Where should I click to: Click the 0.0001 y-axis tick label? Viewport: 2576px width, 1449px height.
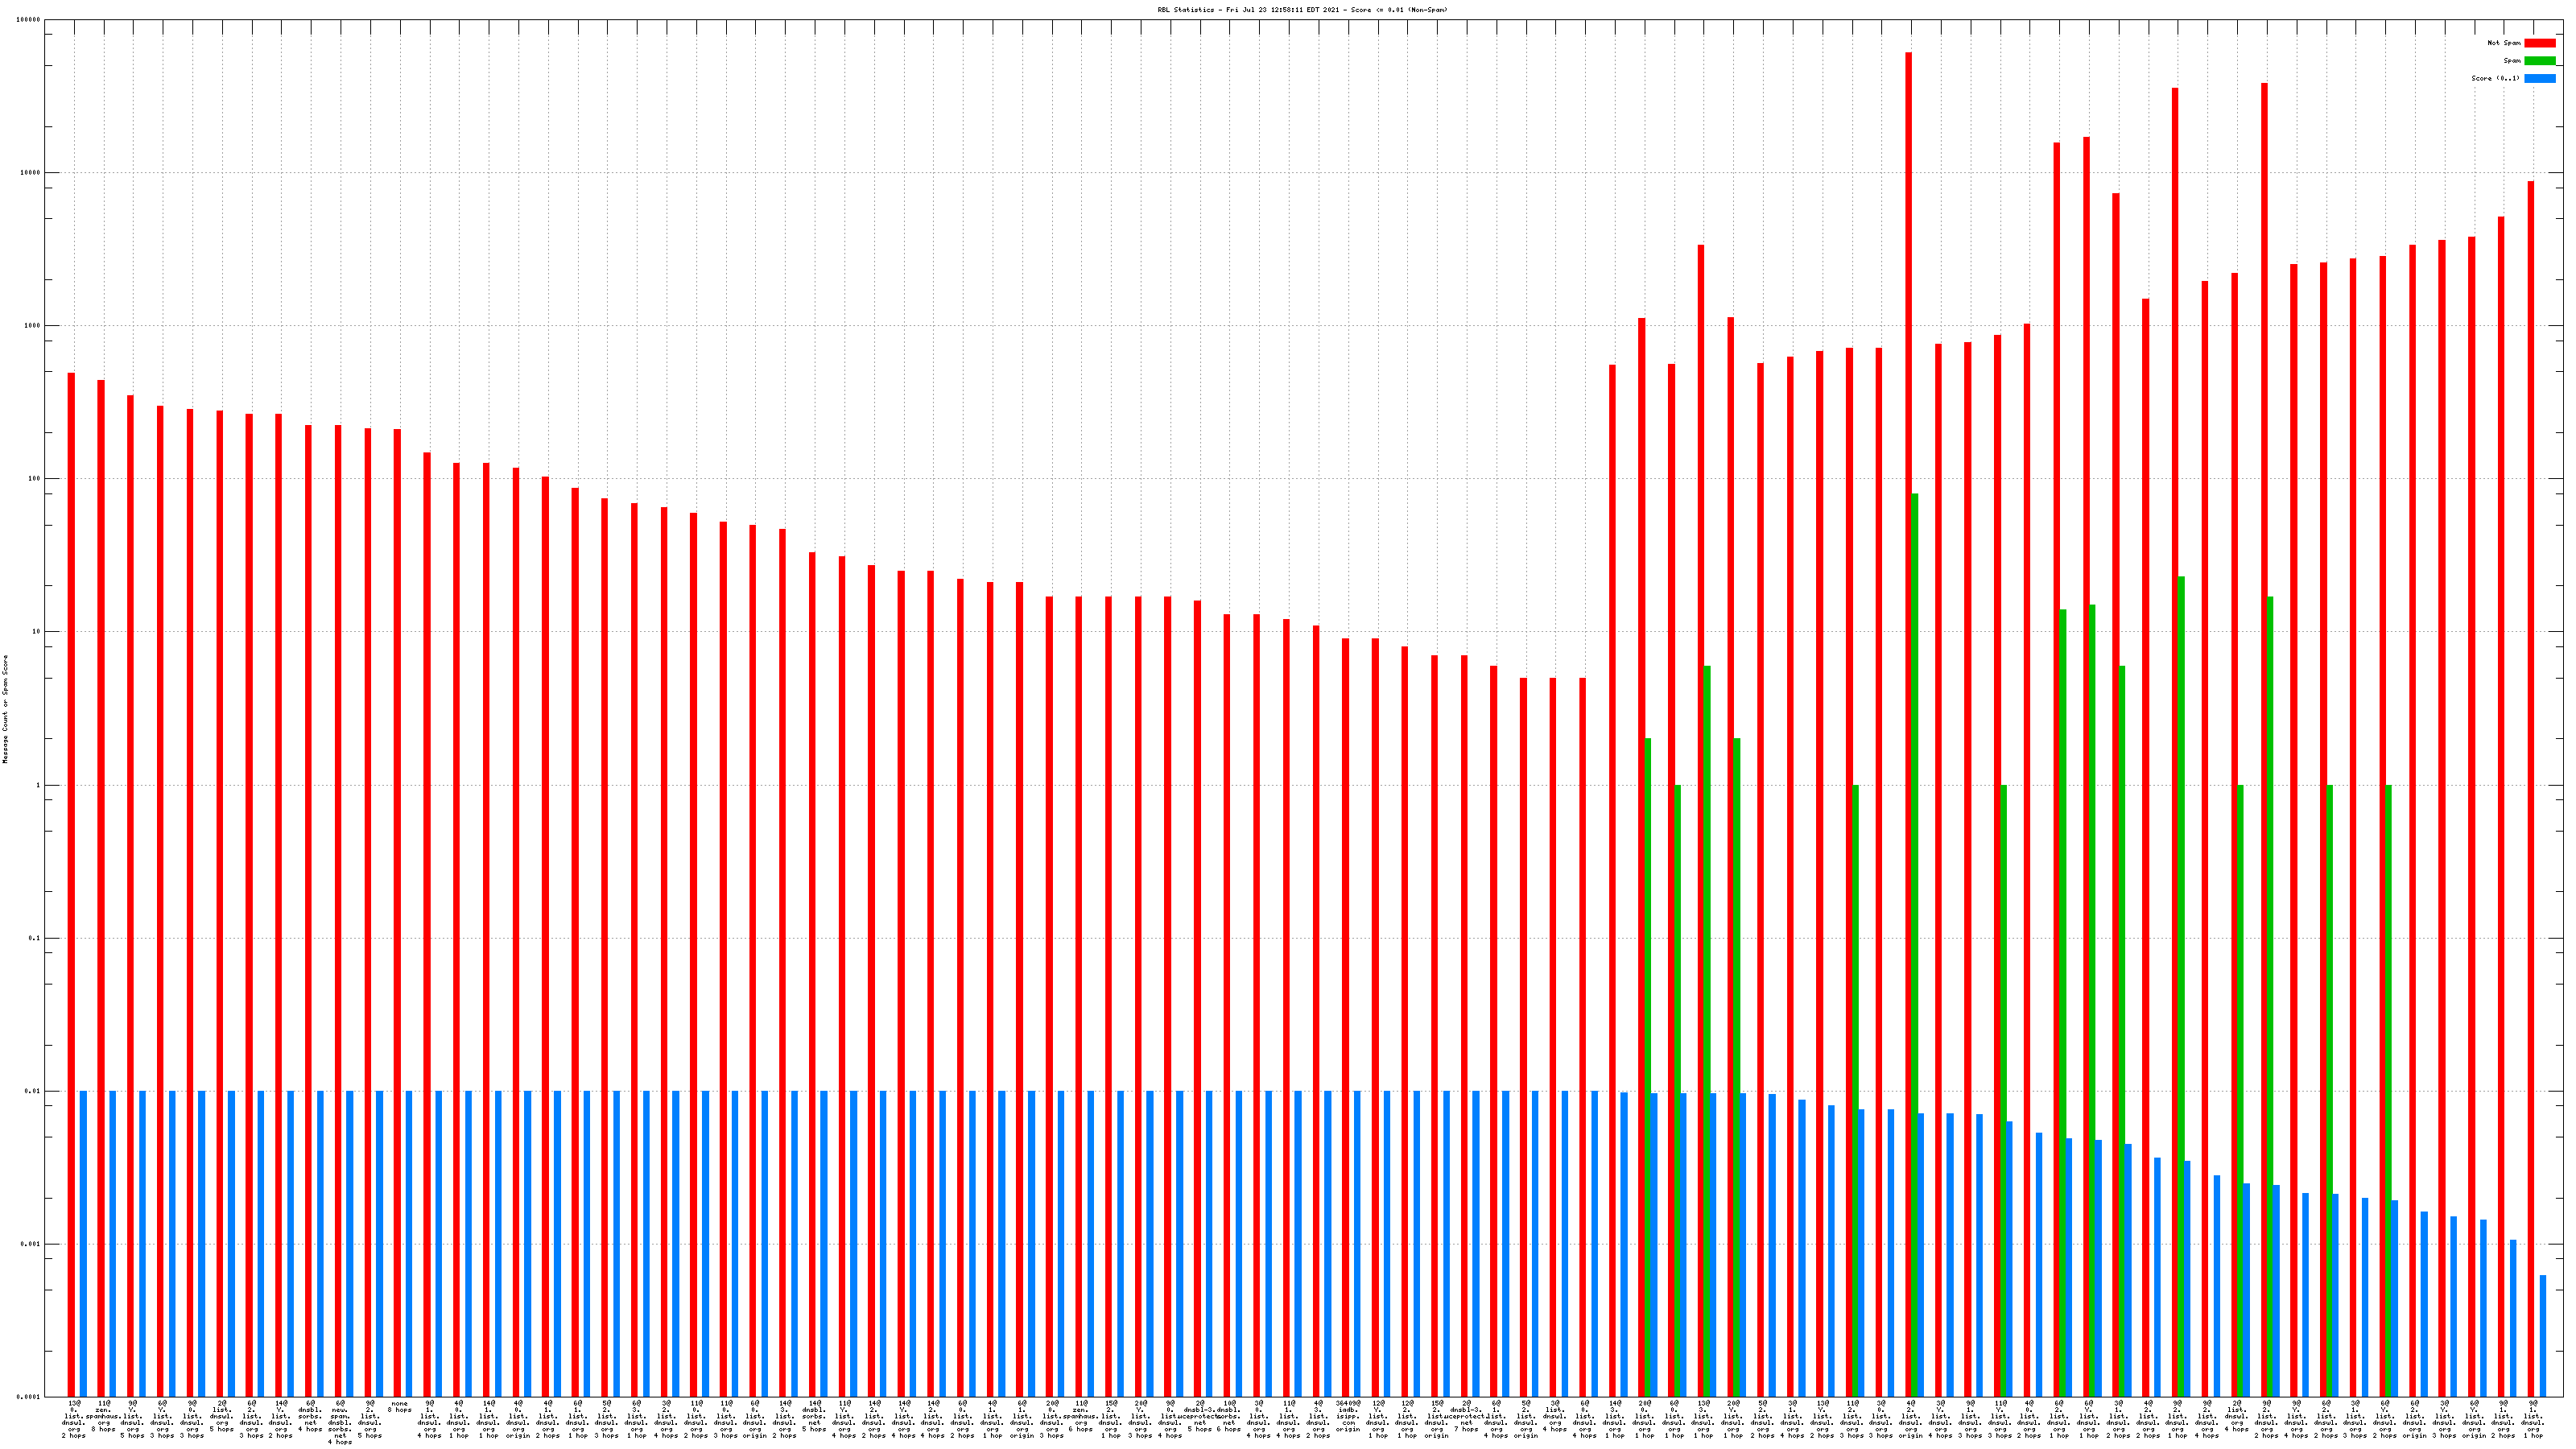pyautogui.click(x=29, y=1397)
